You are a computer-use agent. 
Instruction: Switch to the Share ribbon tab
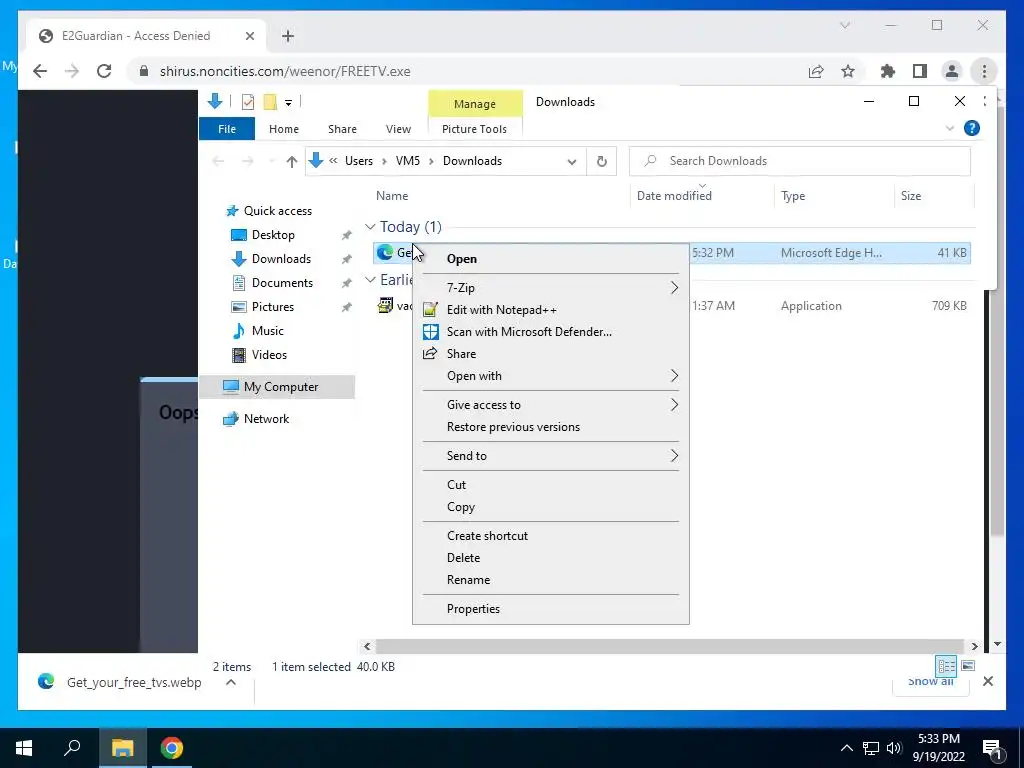pyautogui.click(x=342, y=129)
